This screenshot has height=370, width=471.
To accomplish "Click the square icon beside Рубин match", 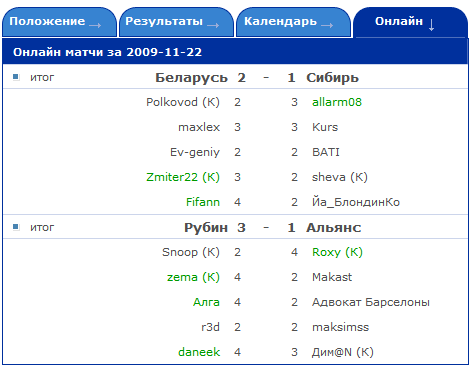I will [x=16, y=227].
